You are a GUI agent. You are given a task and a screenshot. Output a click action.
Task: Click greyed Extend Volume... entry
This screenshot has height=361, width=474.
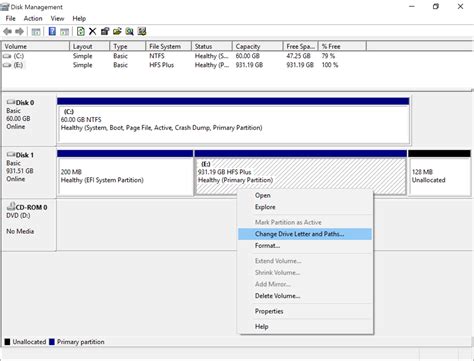point(305,261)
